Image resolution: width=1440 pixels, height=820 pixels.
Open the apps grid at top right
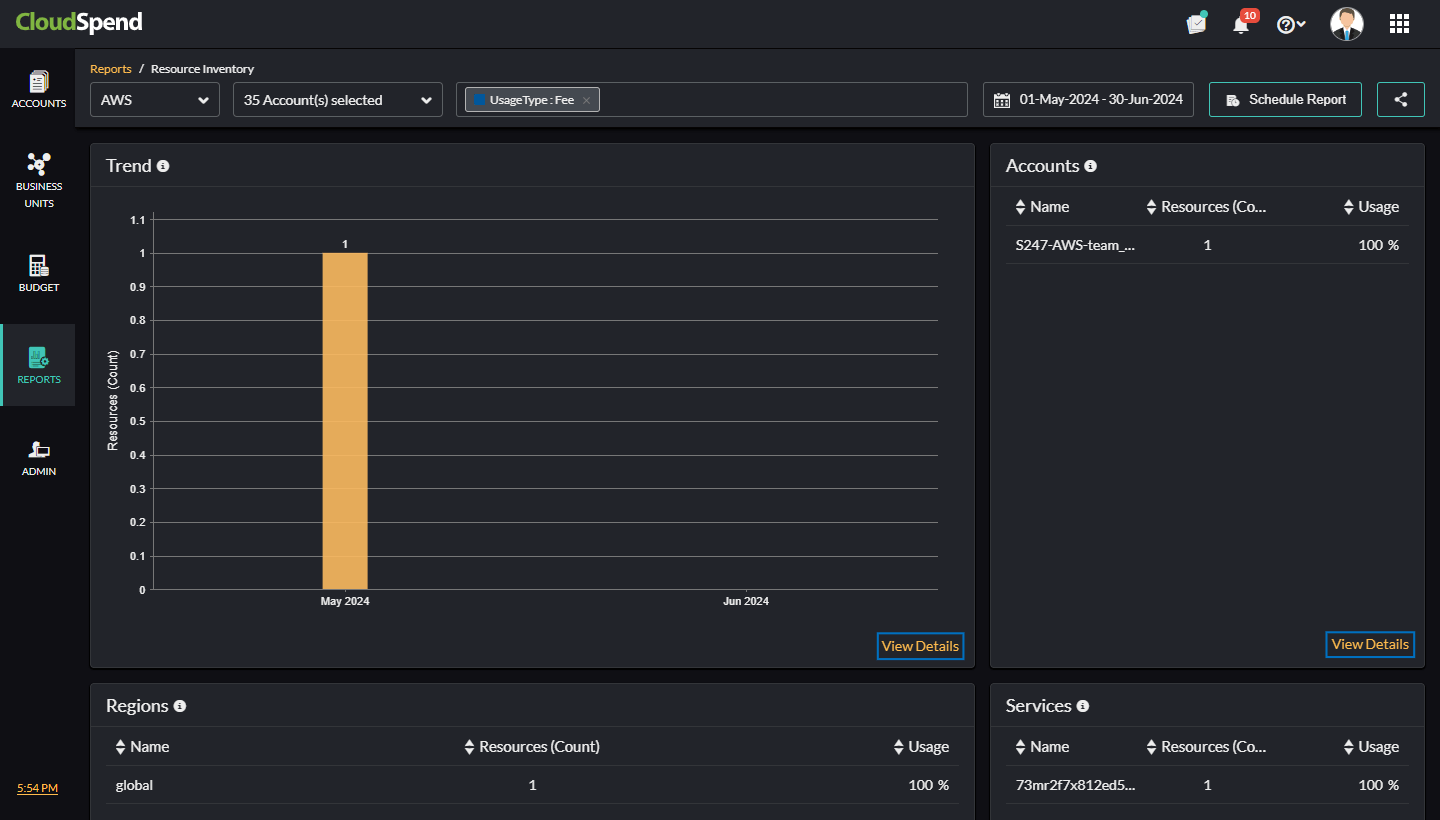(1399, 23)
